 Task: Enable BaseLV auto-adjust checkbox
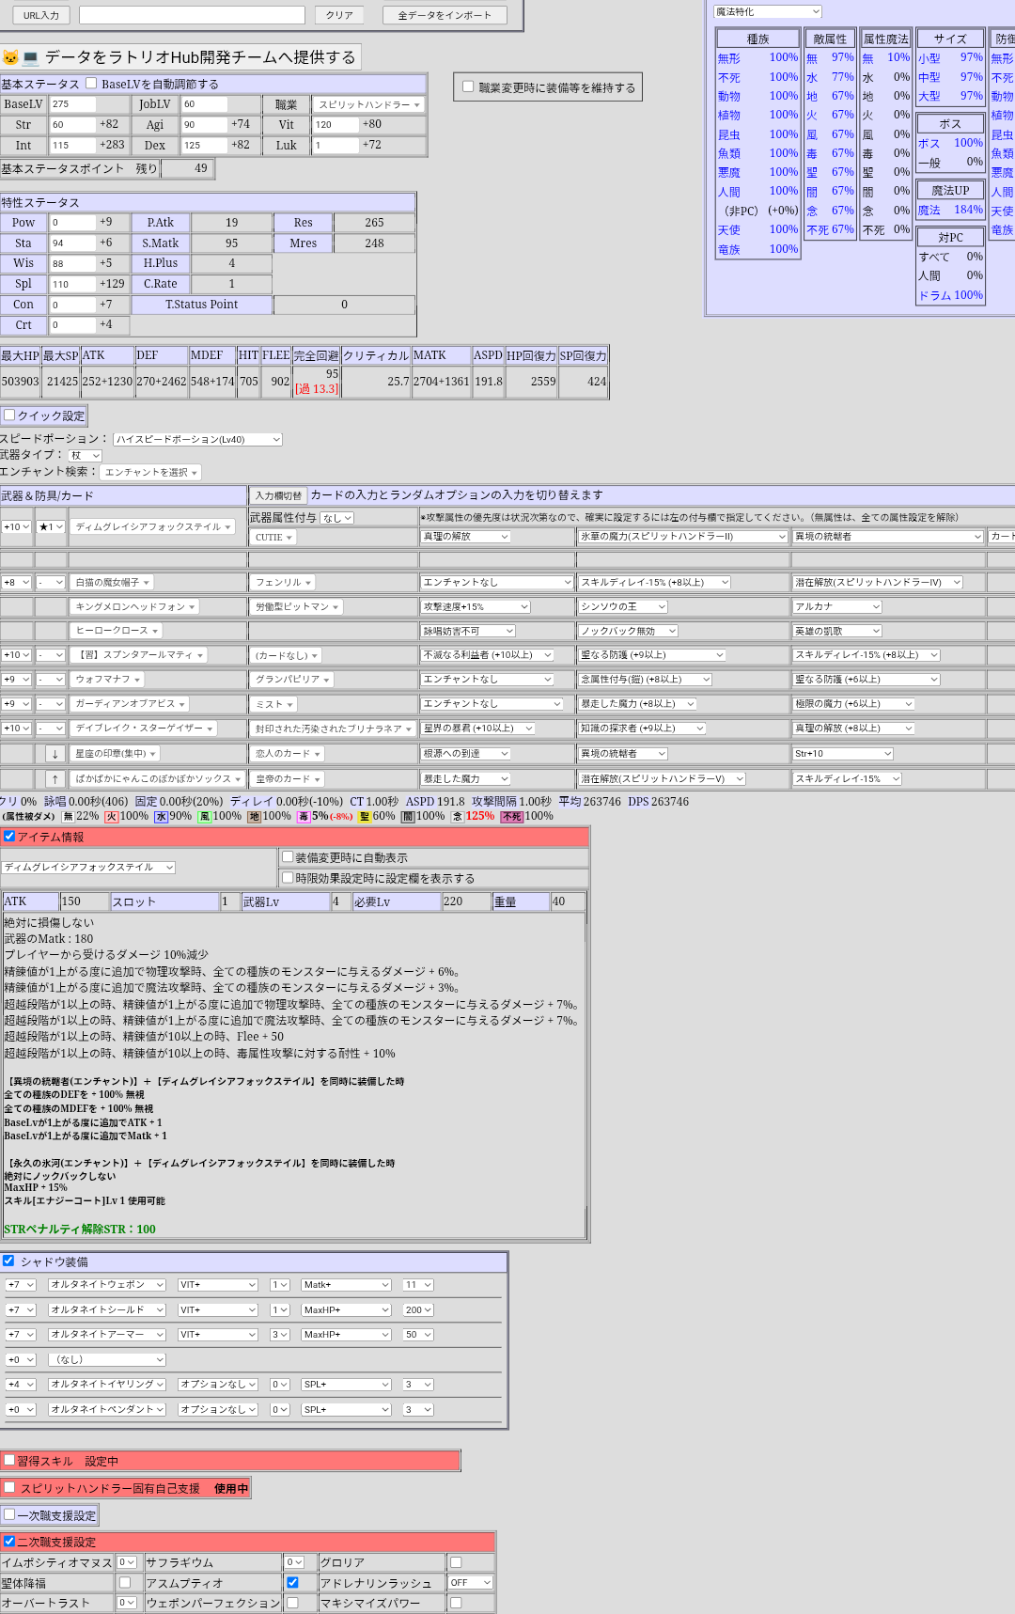[92, 84]
